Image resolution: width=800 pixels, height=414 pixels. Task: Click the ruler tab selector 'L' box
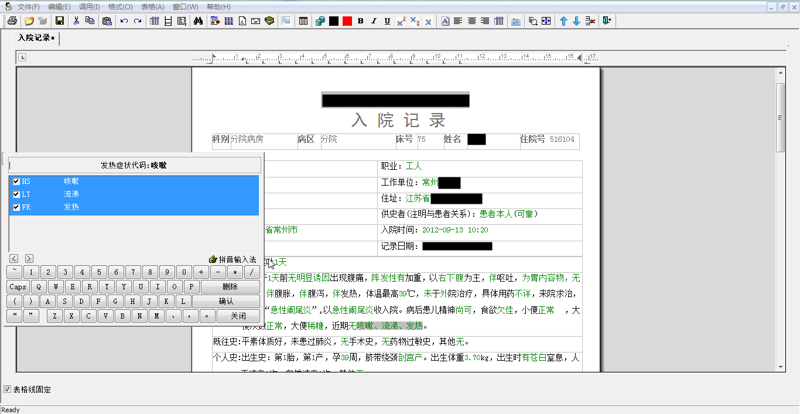tap(22, 57)
